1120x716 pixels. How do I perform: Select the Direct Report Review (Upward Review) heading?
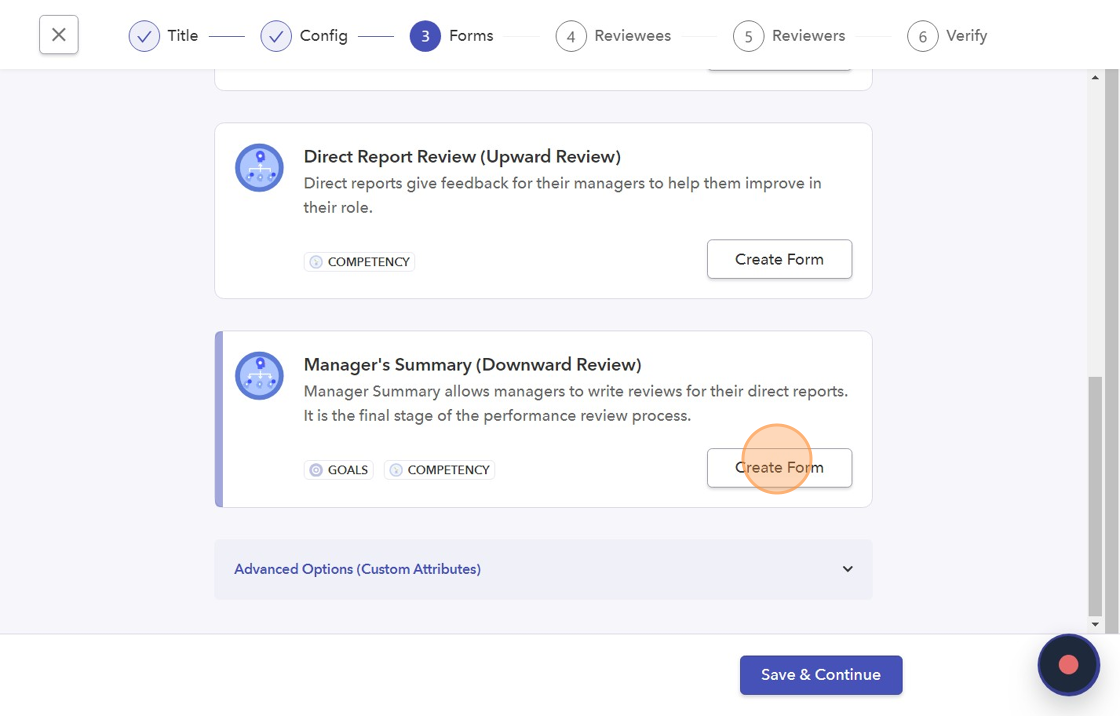(x=462, y=156)
